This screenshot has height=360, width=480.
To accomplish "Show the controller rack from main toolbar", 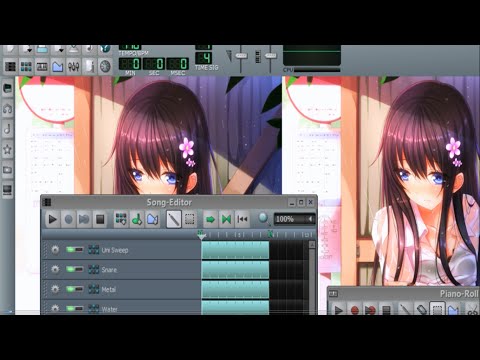I will tap(105, 66).
